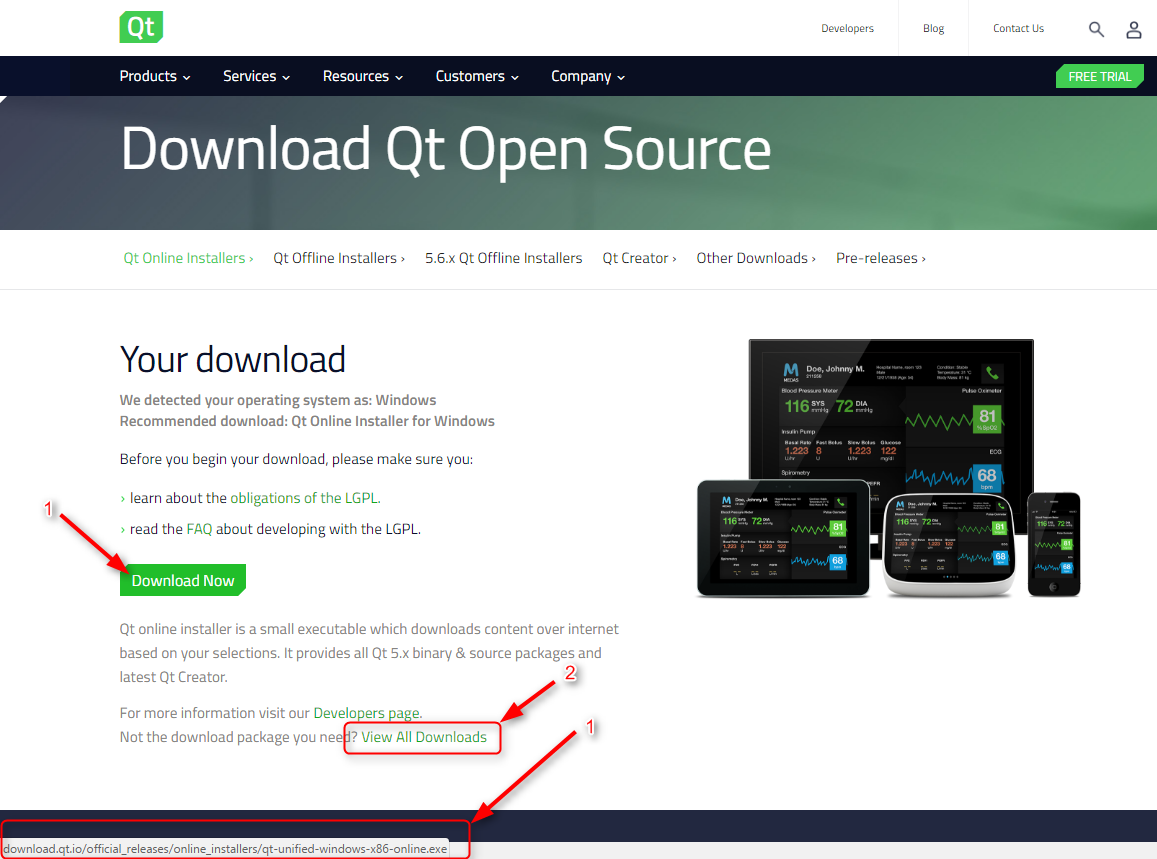The image size is (1157, 859).
Task: Expand the Resources dropdown
Action: tap(362, 76)
